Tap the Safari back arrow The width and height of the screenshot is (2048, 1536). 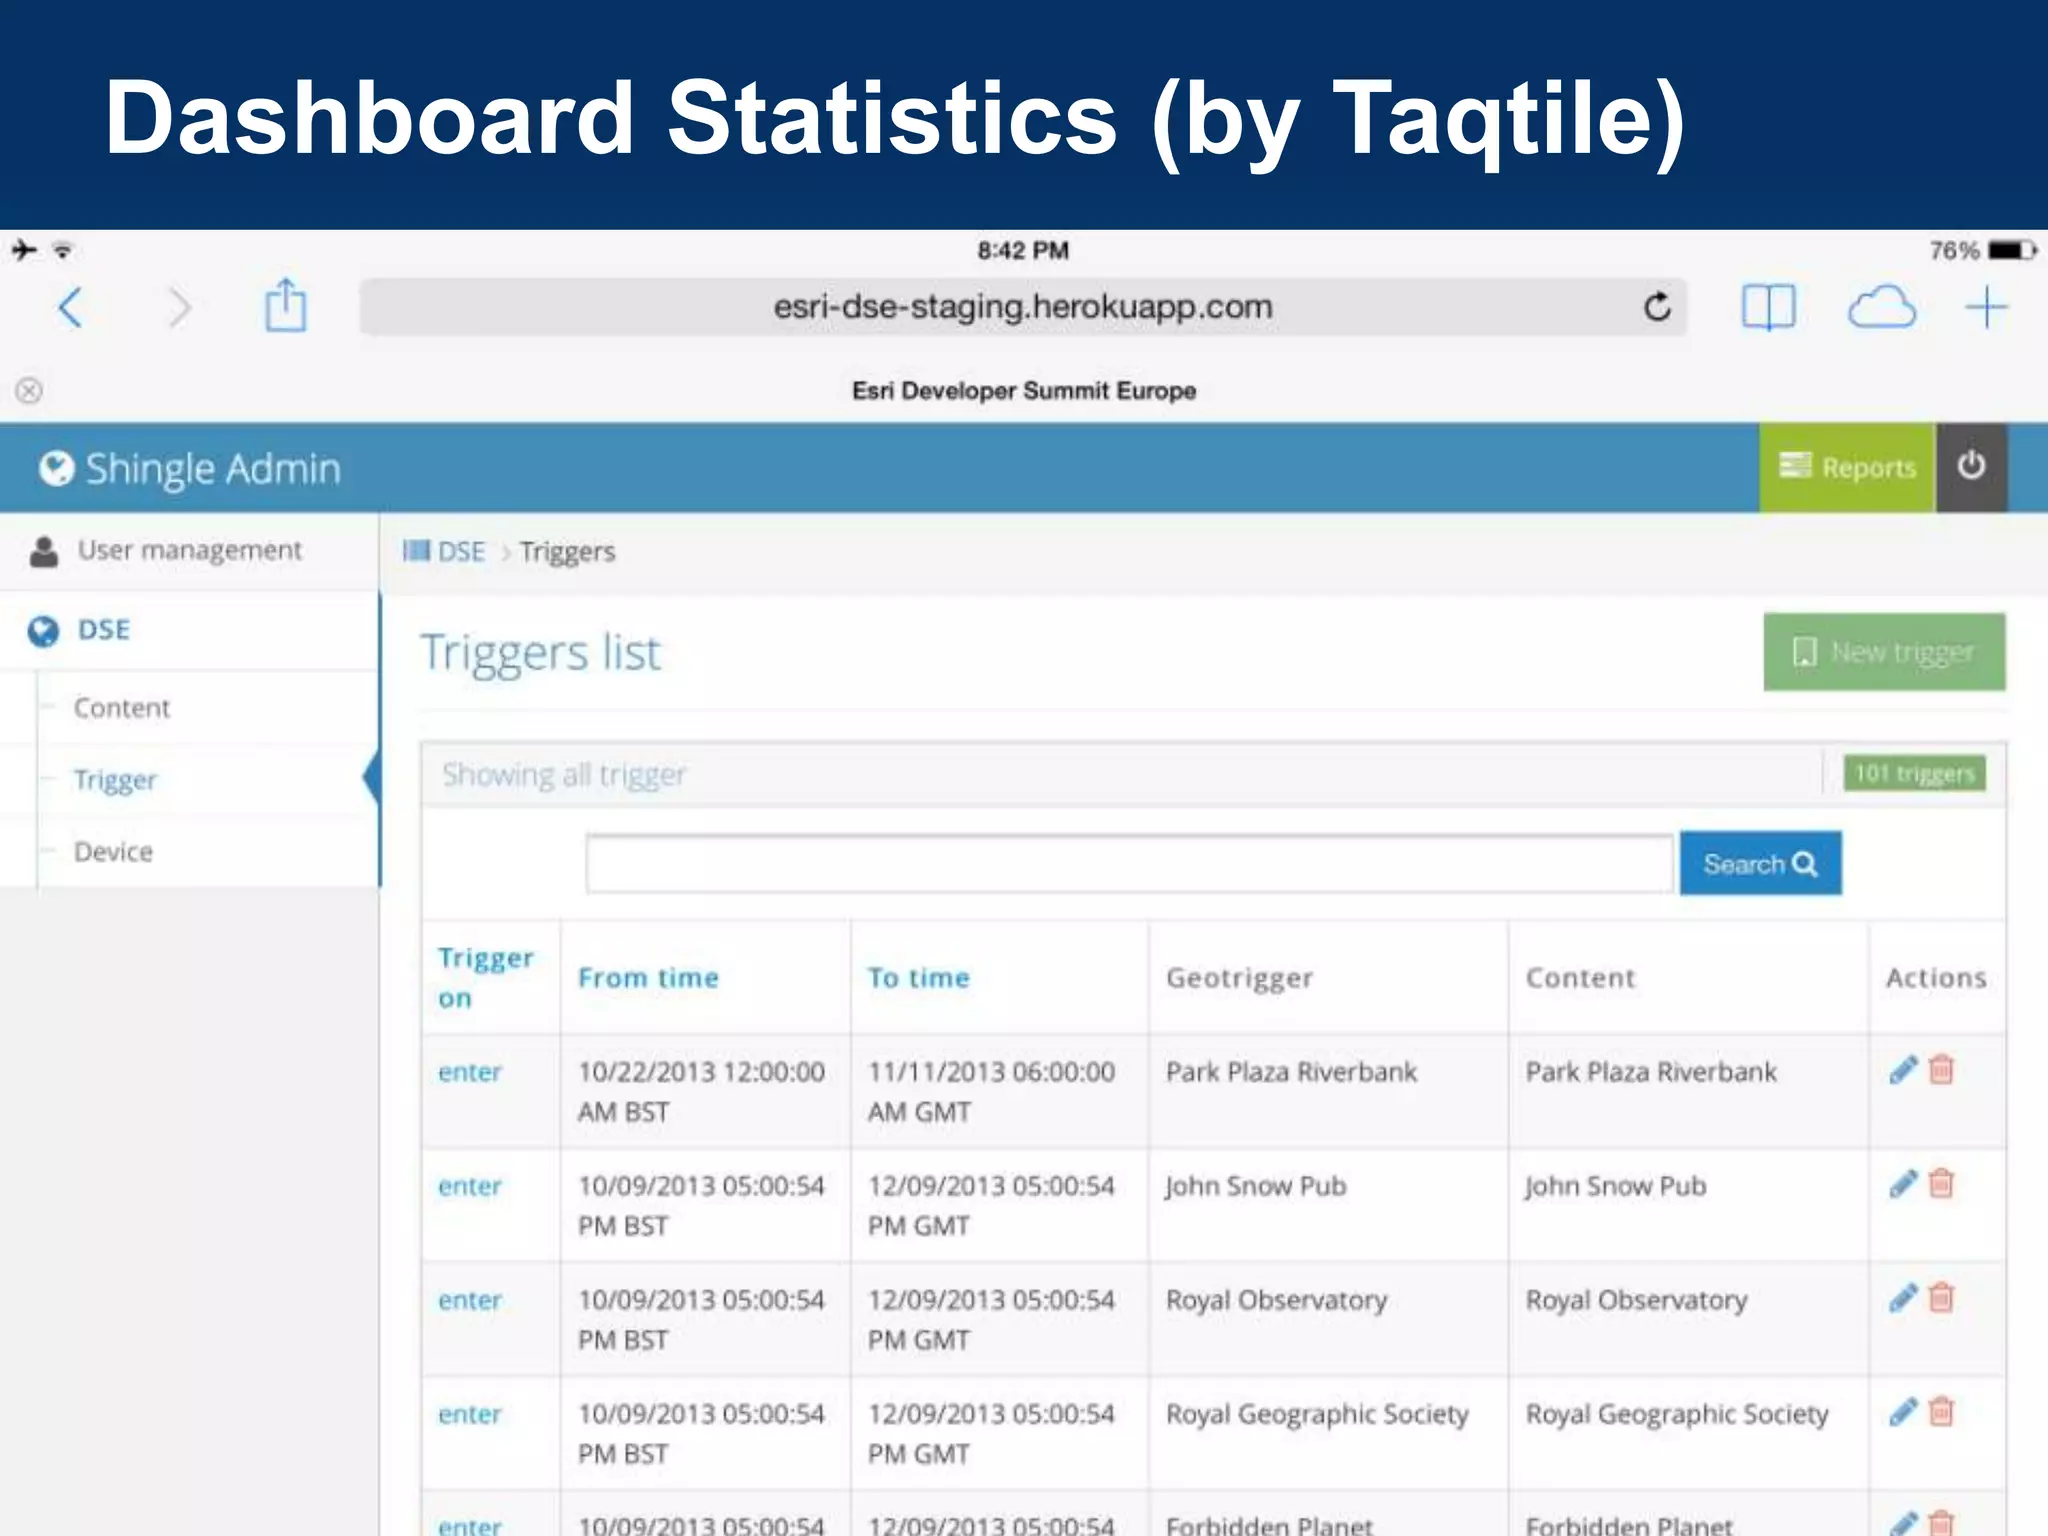point(70,307)
